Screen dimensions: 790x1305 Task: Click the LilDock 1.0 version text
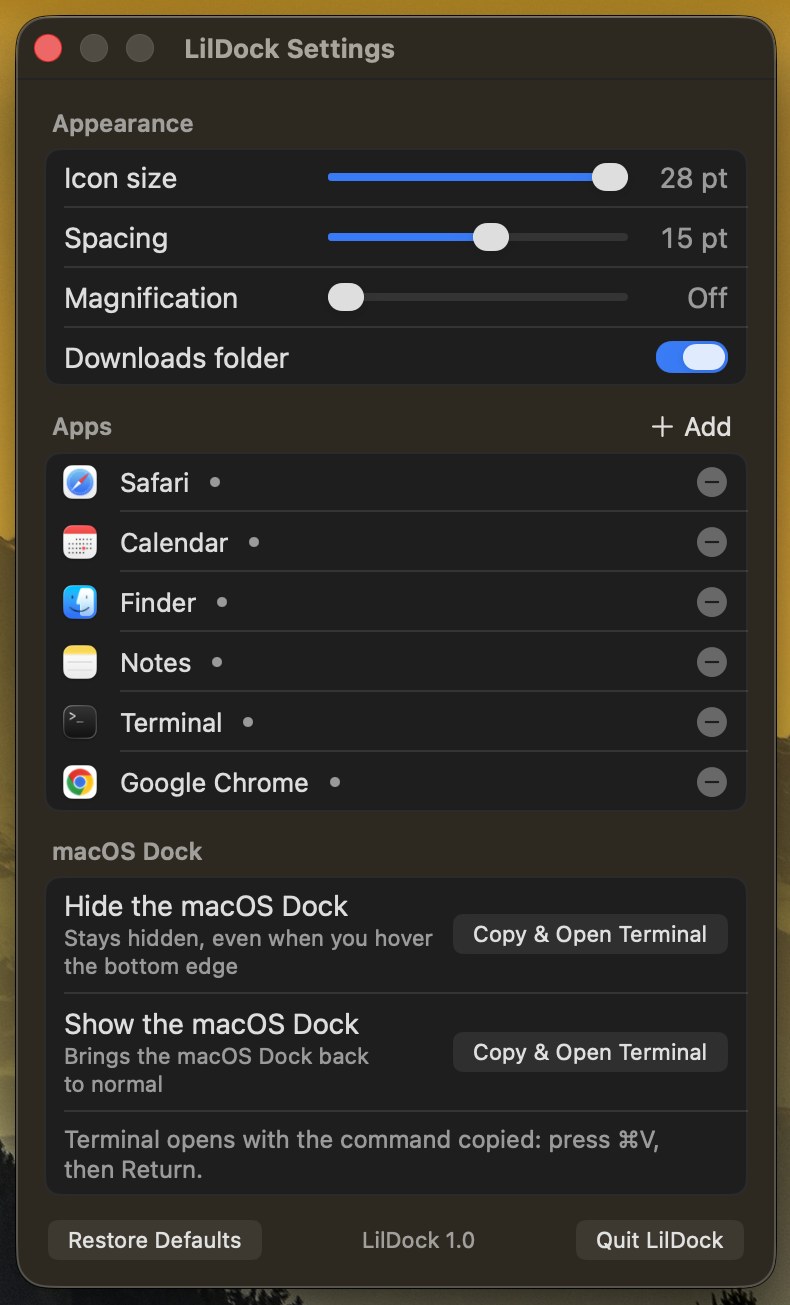pyautogui.click(x=418, y=1240)
